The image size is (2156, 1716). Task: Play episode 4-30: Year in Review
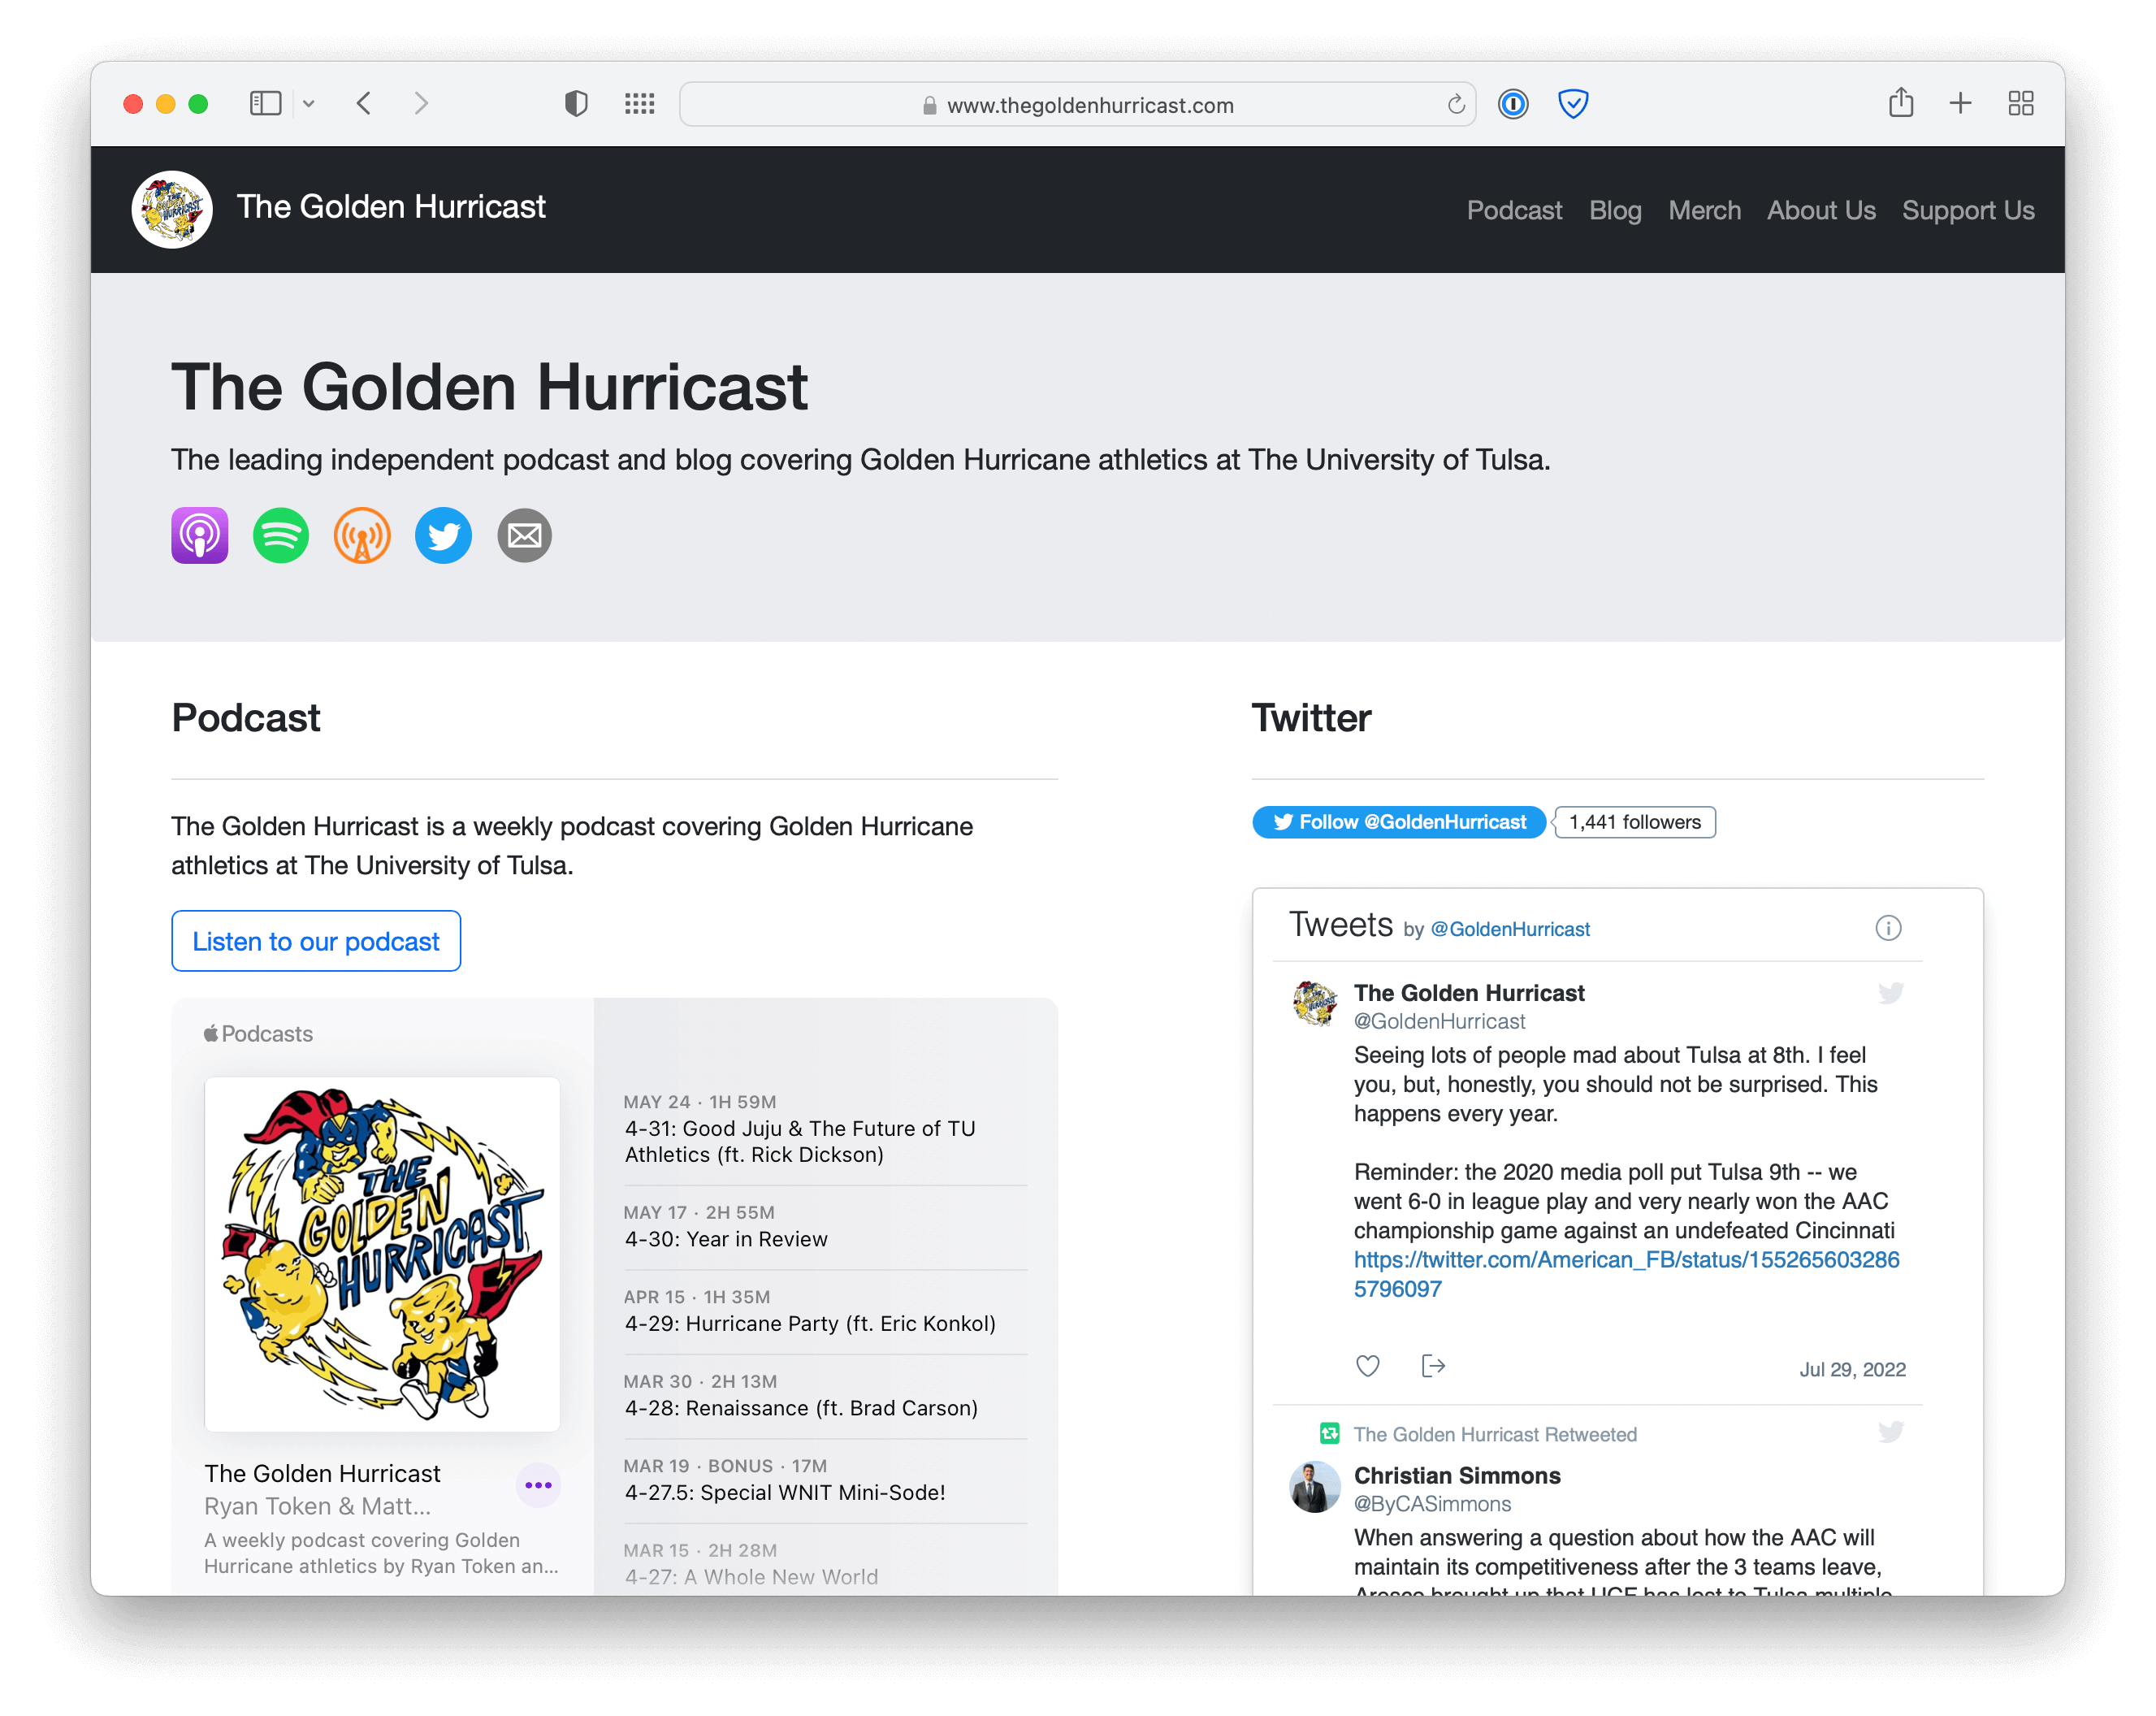coord(825,1227)
